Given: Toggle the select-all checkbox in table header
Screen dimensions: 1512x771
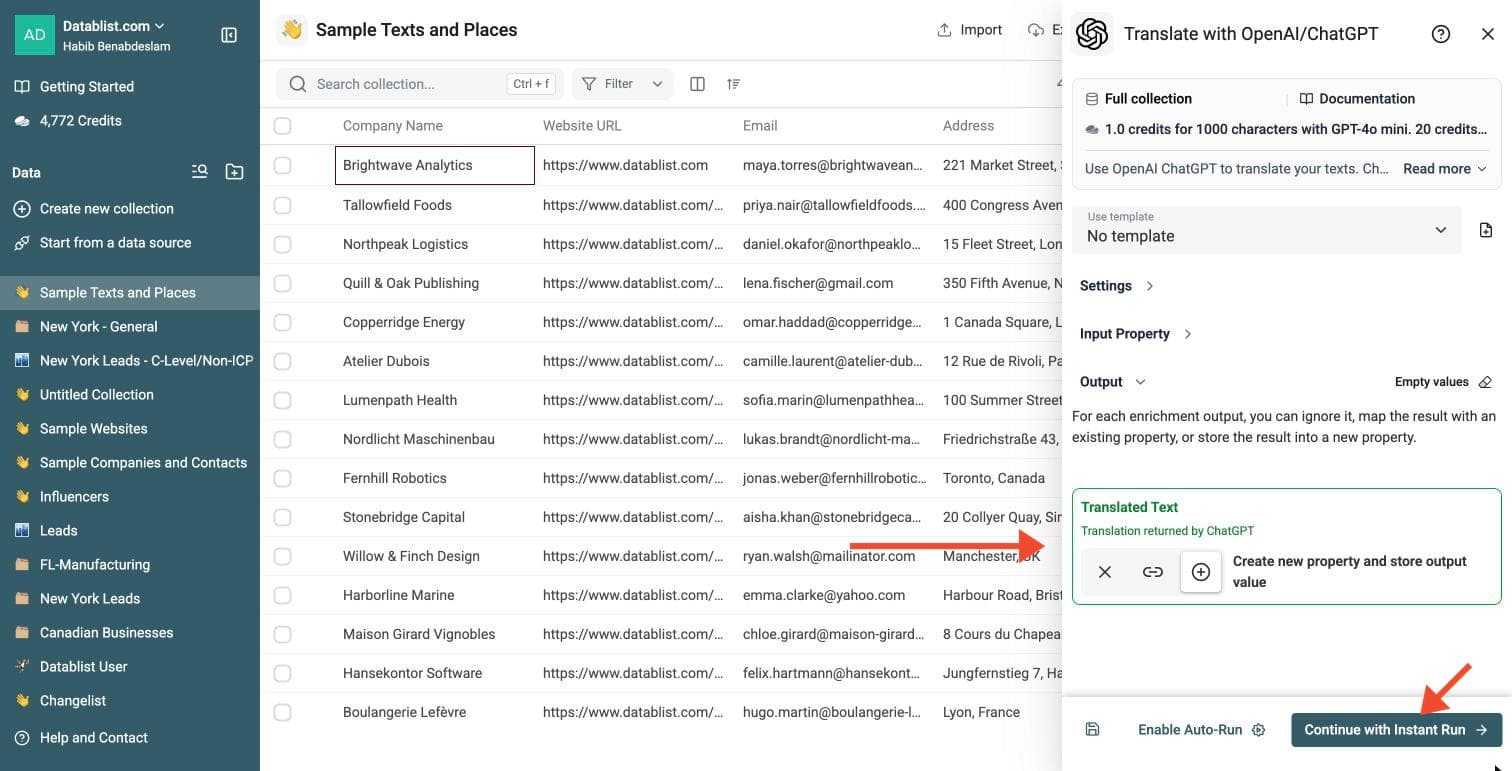Looking at the screenshot, I should tap(282, 126).
